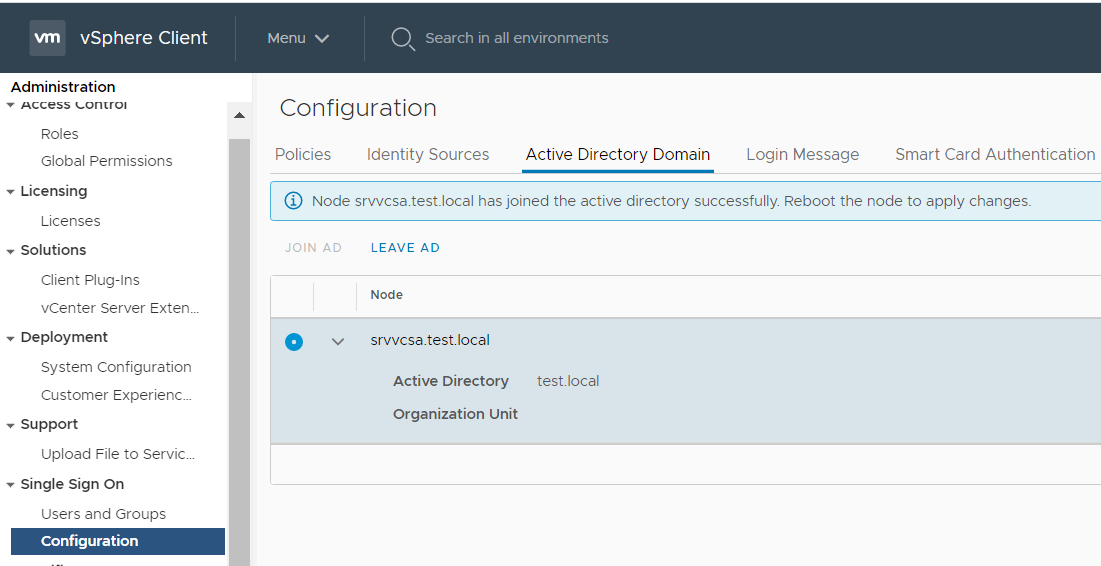Collapse the srvvcsa.test.local row details chevron
This screenshot has height=566, width=1101.
click(x=338, y=342)
